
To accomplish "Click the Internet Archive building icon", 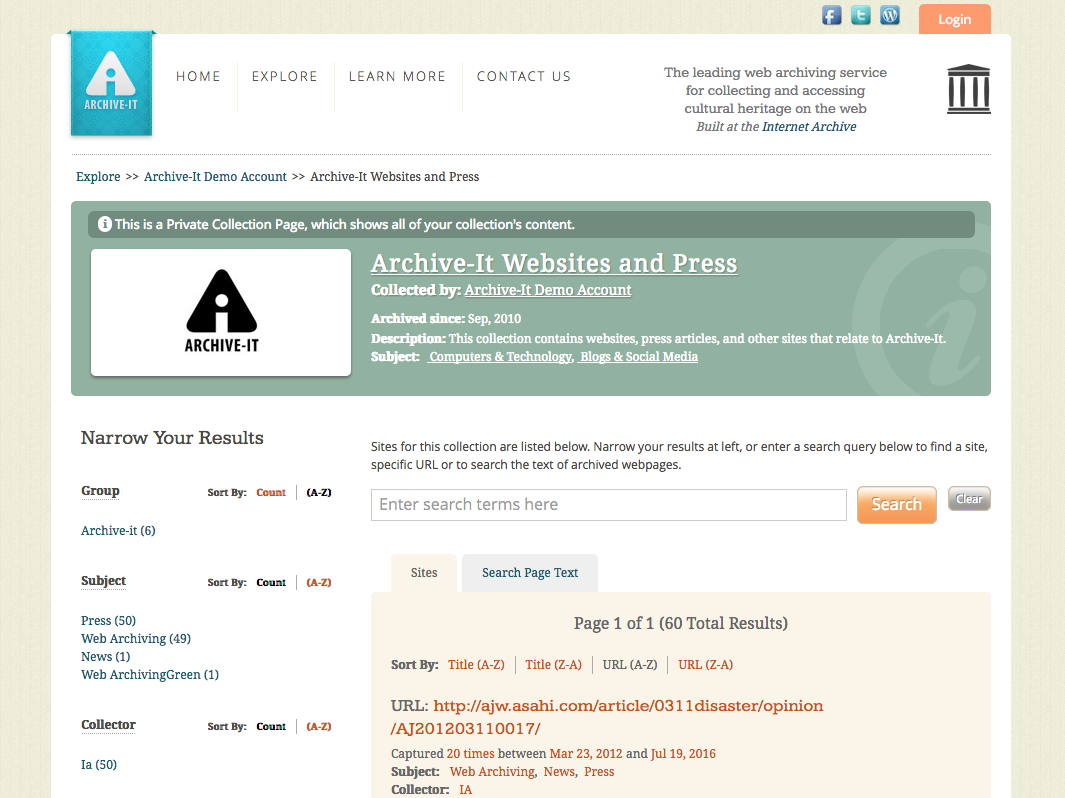I will tap(968, 89).
